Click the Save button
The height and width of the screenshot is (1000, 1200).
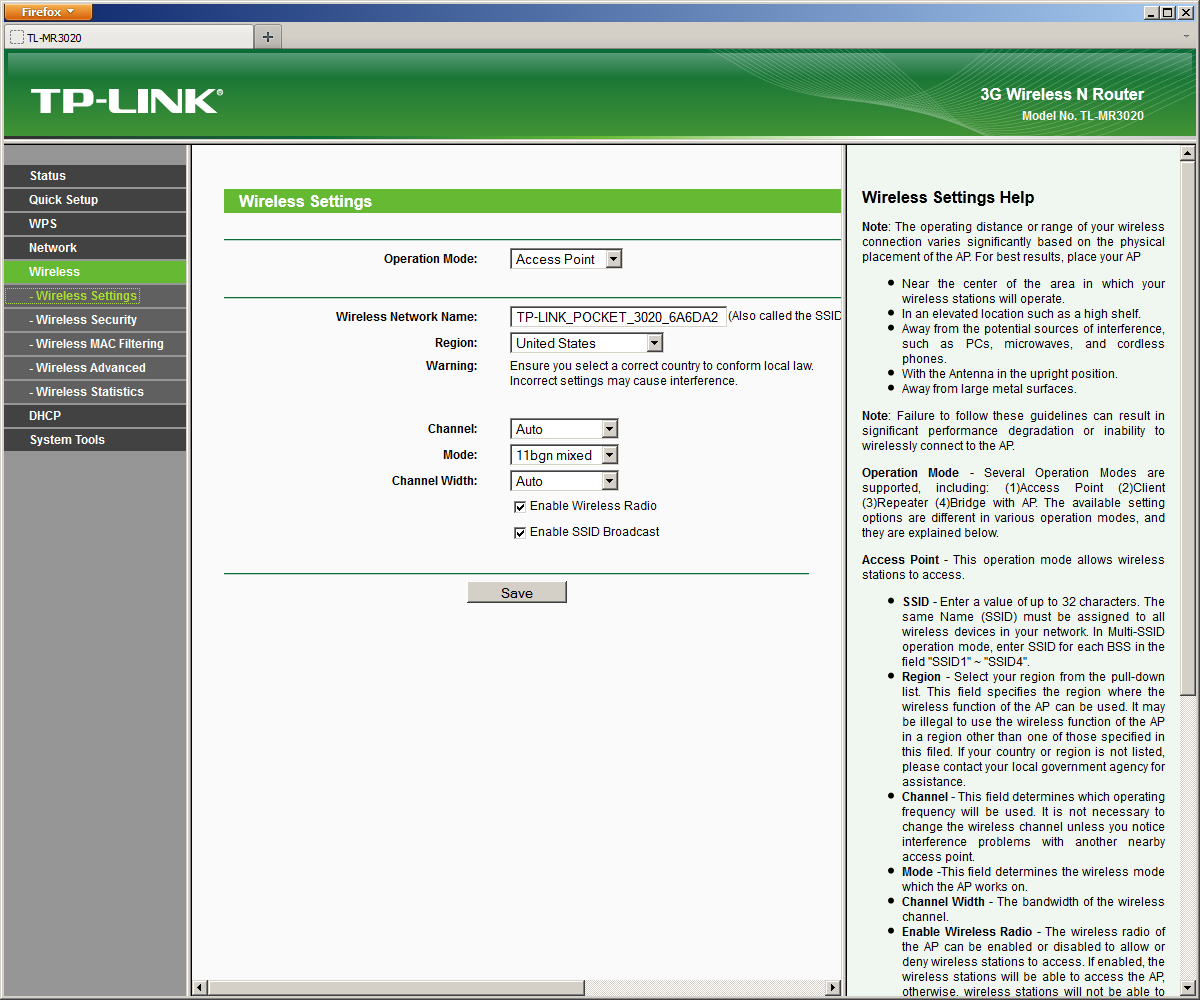(x=517, y=593)
